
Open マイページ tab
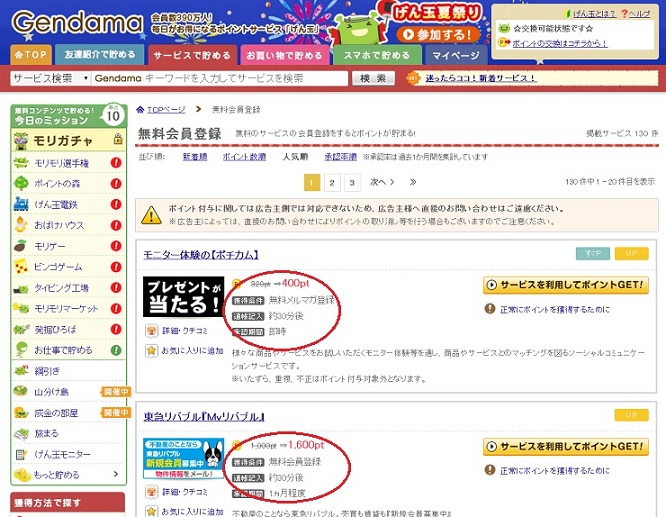[x=456, y=55]
